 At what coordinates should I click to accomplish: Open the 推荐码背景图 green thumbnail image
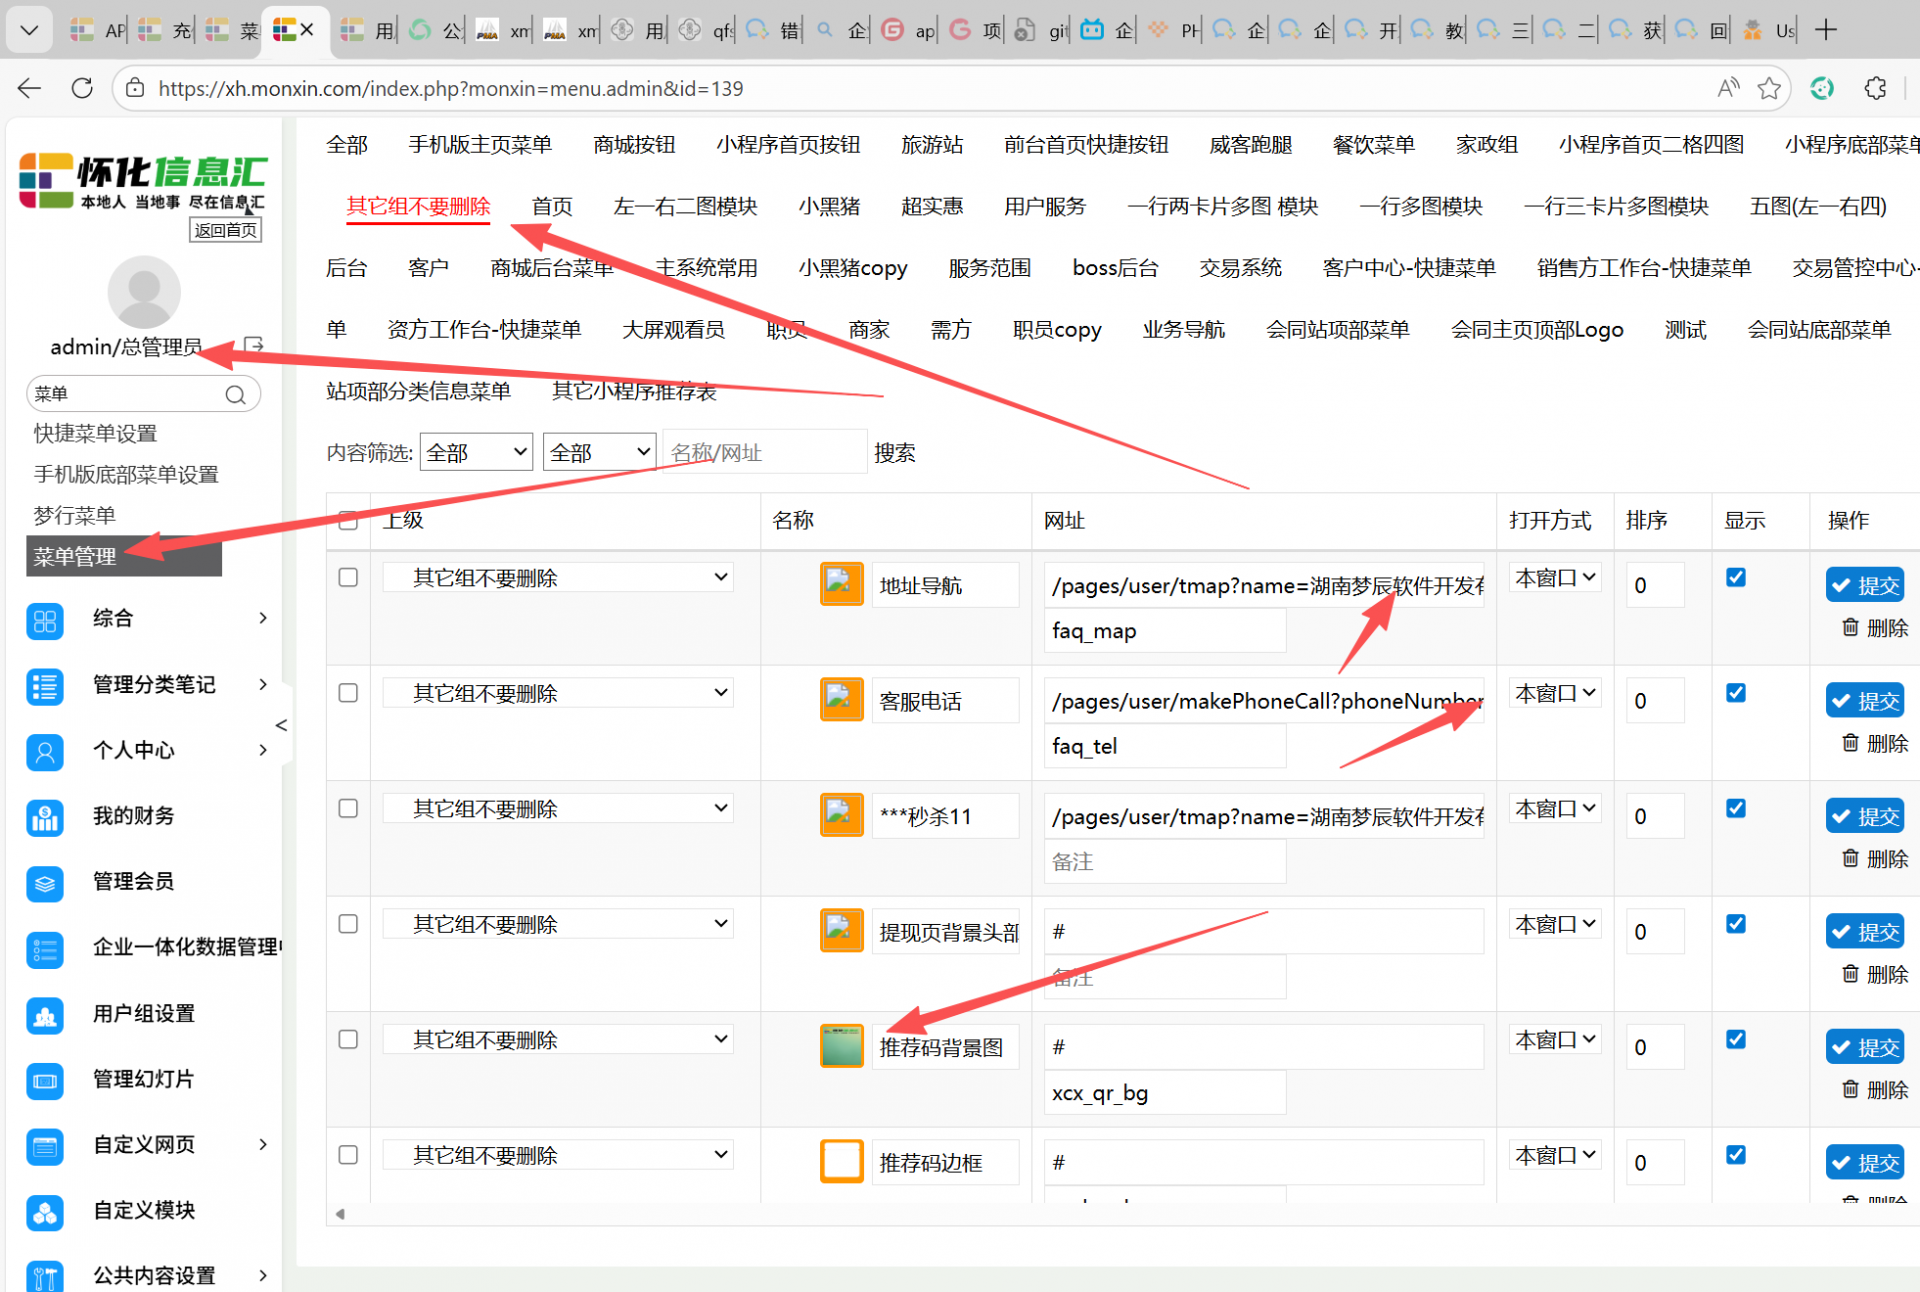coord(841,1046)
